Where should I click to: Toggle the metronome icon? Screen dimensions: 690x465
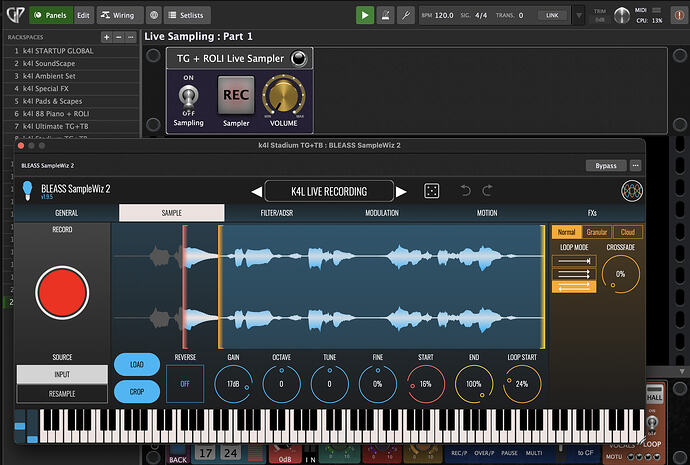click(385, 15)
